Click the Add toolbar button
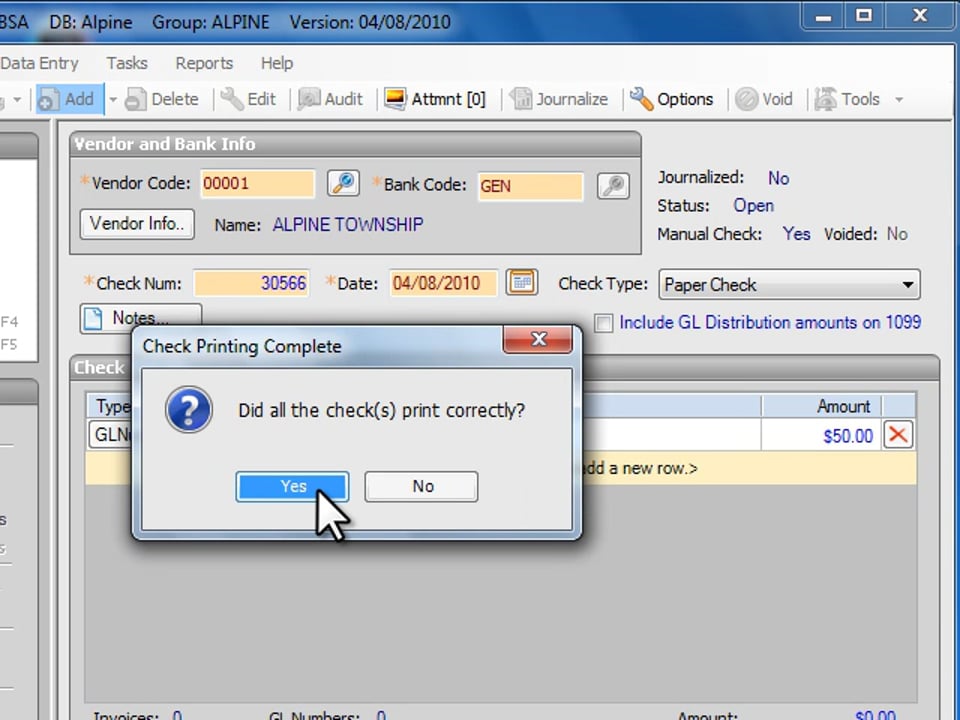Screen dimensions: 960x720 coord(69,99)
